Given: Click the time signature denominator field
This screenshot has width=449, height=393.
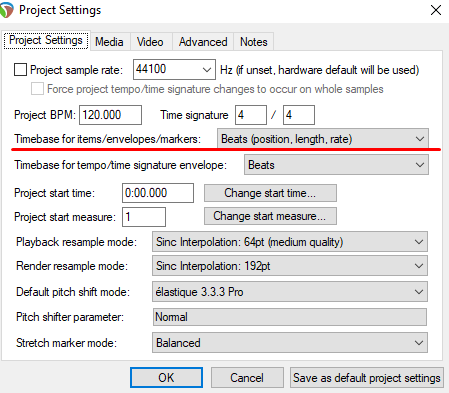Looking at the screenshot, I should coord(299,115).
